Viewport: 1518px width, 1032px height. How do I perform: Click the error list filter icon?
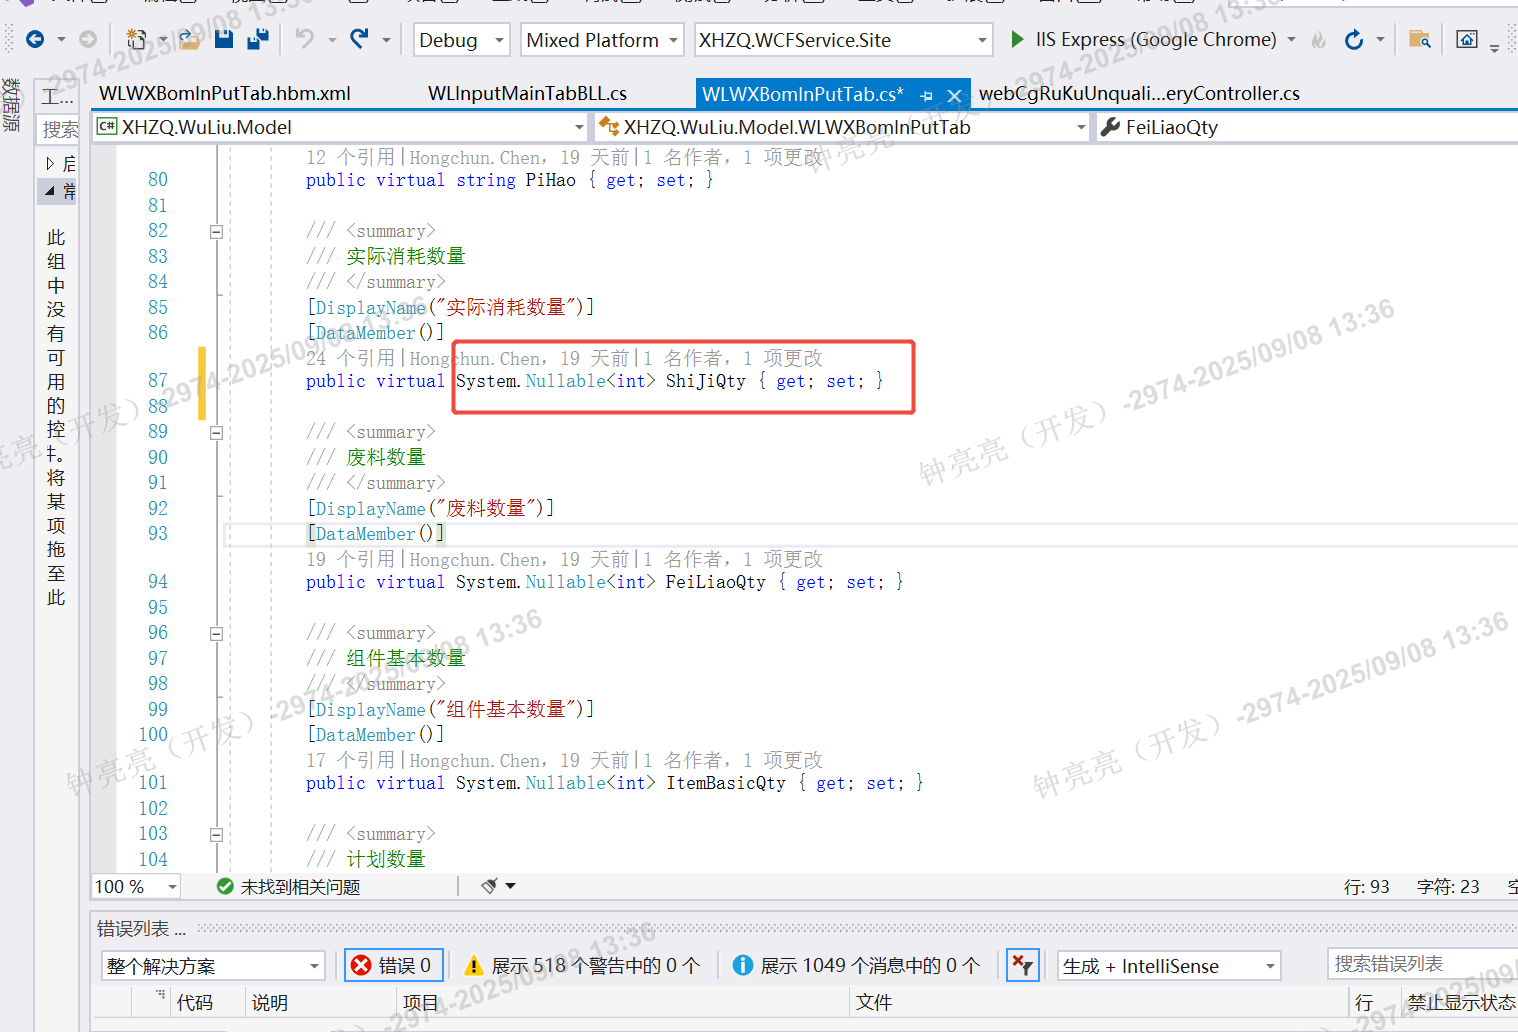1022,965
